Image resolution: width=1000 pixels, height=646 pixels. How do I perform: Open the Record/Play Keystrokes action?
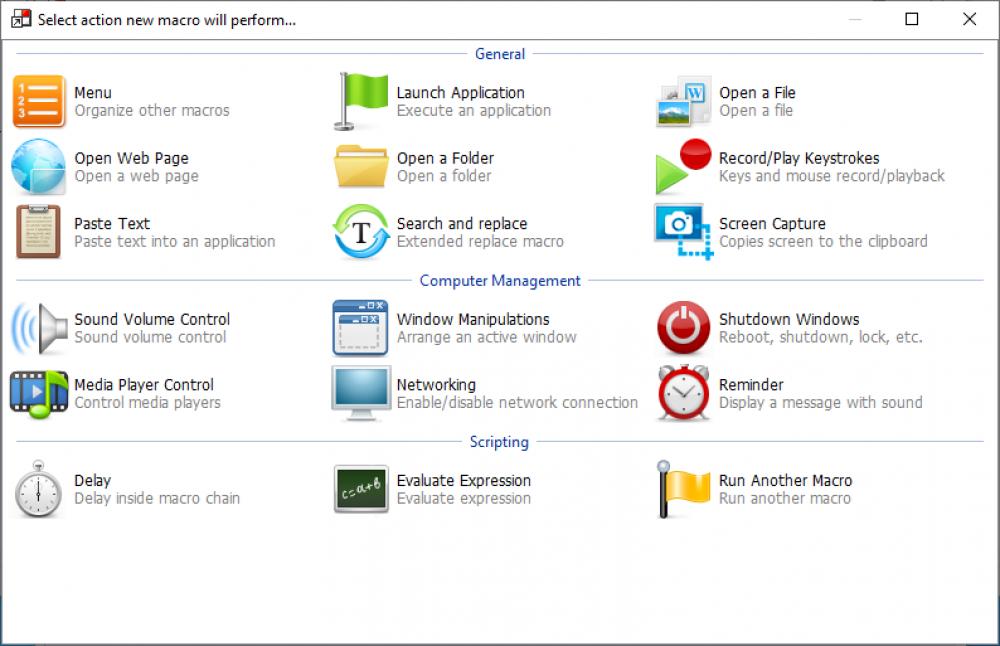coord(682,166)
